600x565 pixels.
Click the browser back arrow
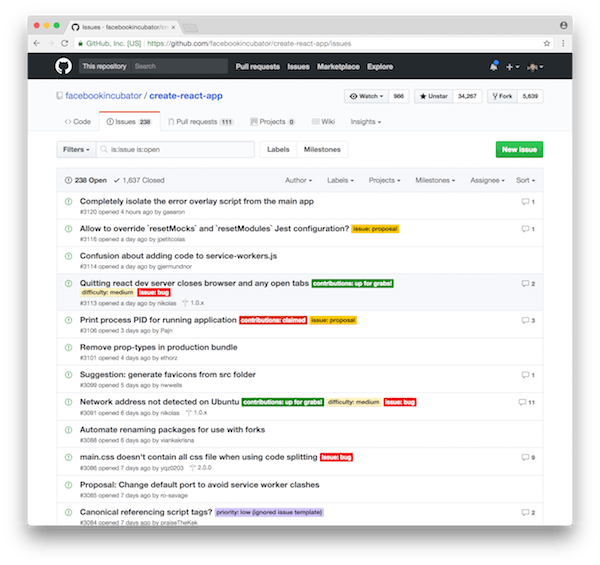(37, 44)
